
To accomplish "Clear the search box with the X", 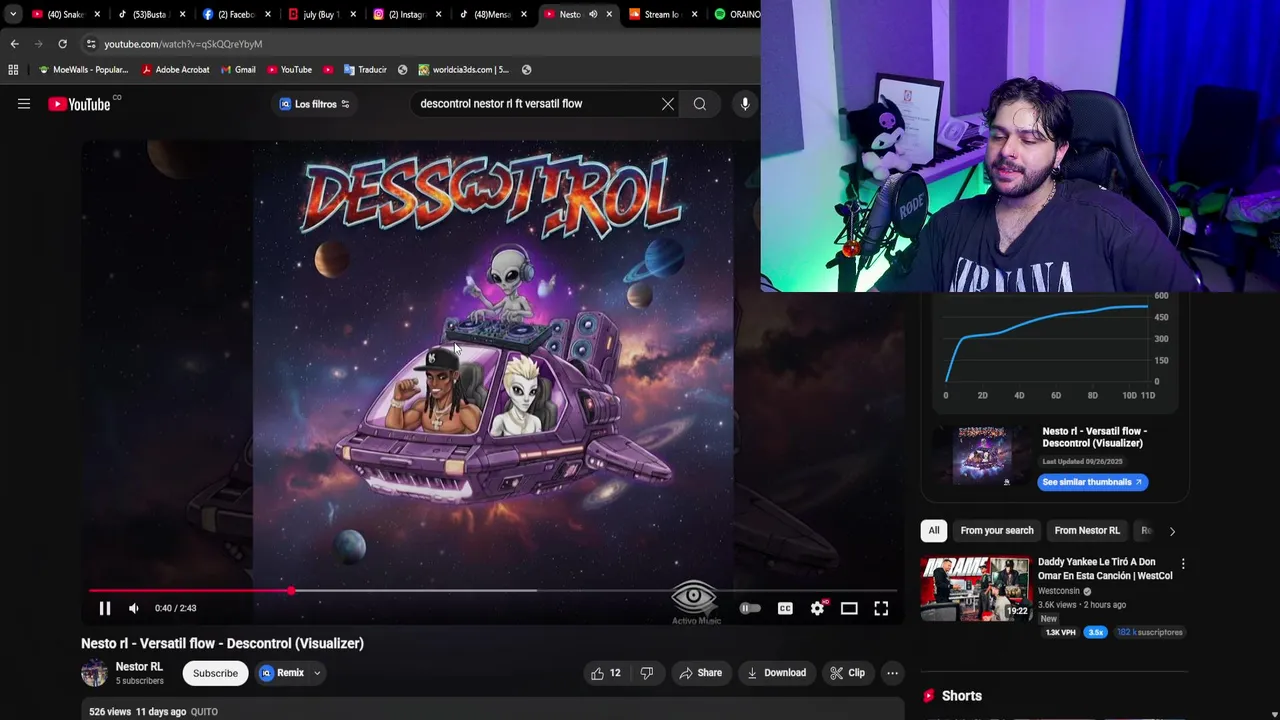I will 668,104.
